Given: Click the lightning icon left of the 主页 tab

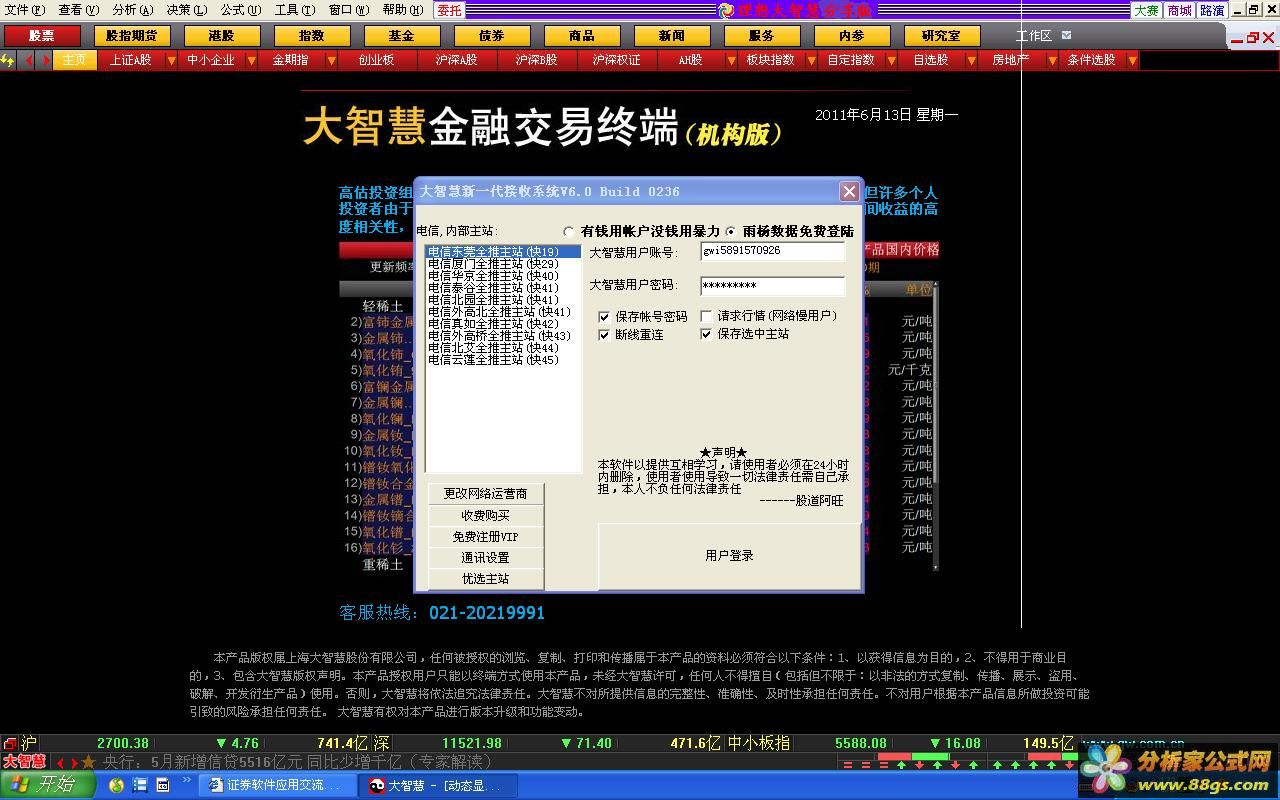Looking at the screenshot, I should coord(8,60).
